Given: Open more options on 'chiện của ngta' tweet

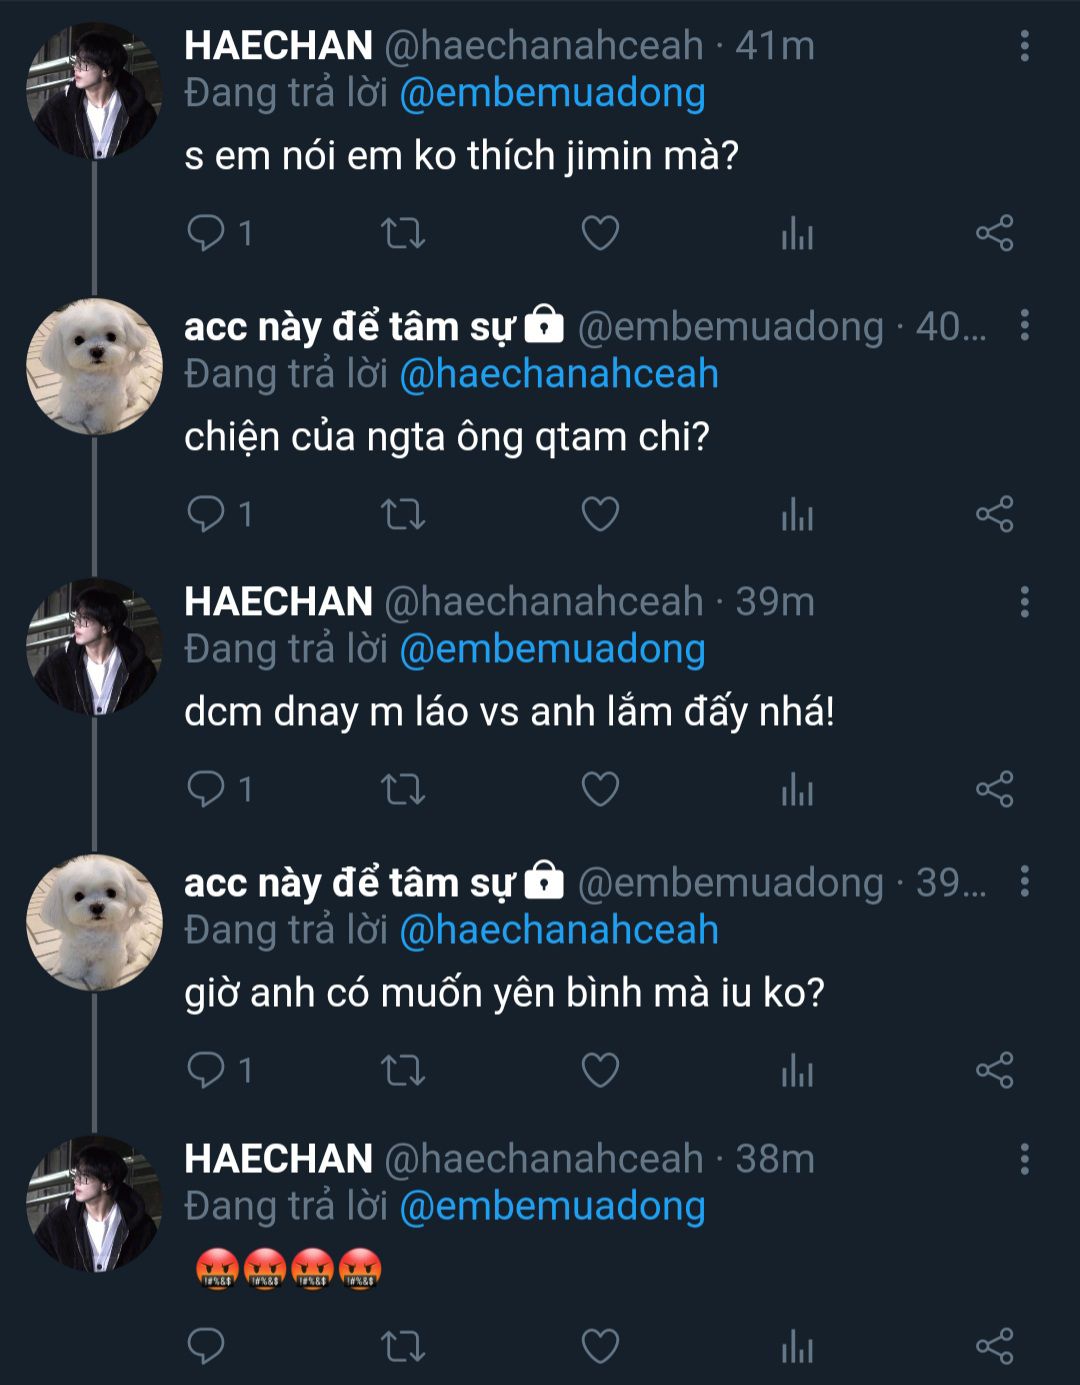Looking at the screenshot, I should pyautogui.click(x=1024, y=326).
